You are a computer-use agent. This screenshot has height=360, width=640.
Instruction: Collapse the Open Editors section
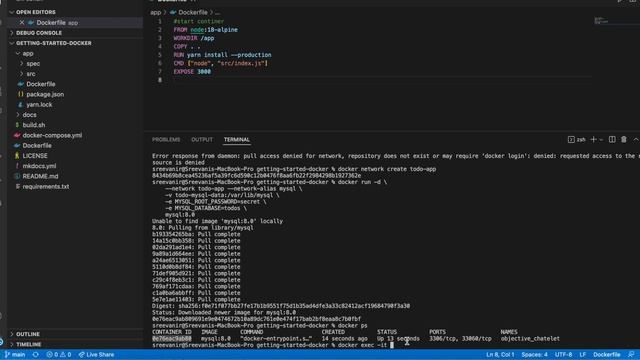(11, 12)
